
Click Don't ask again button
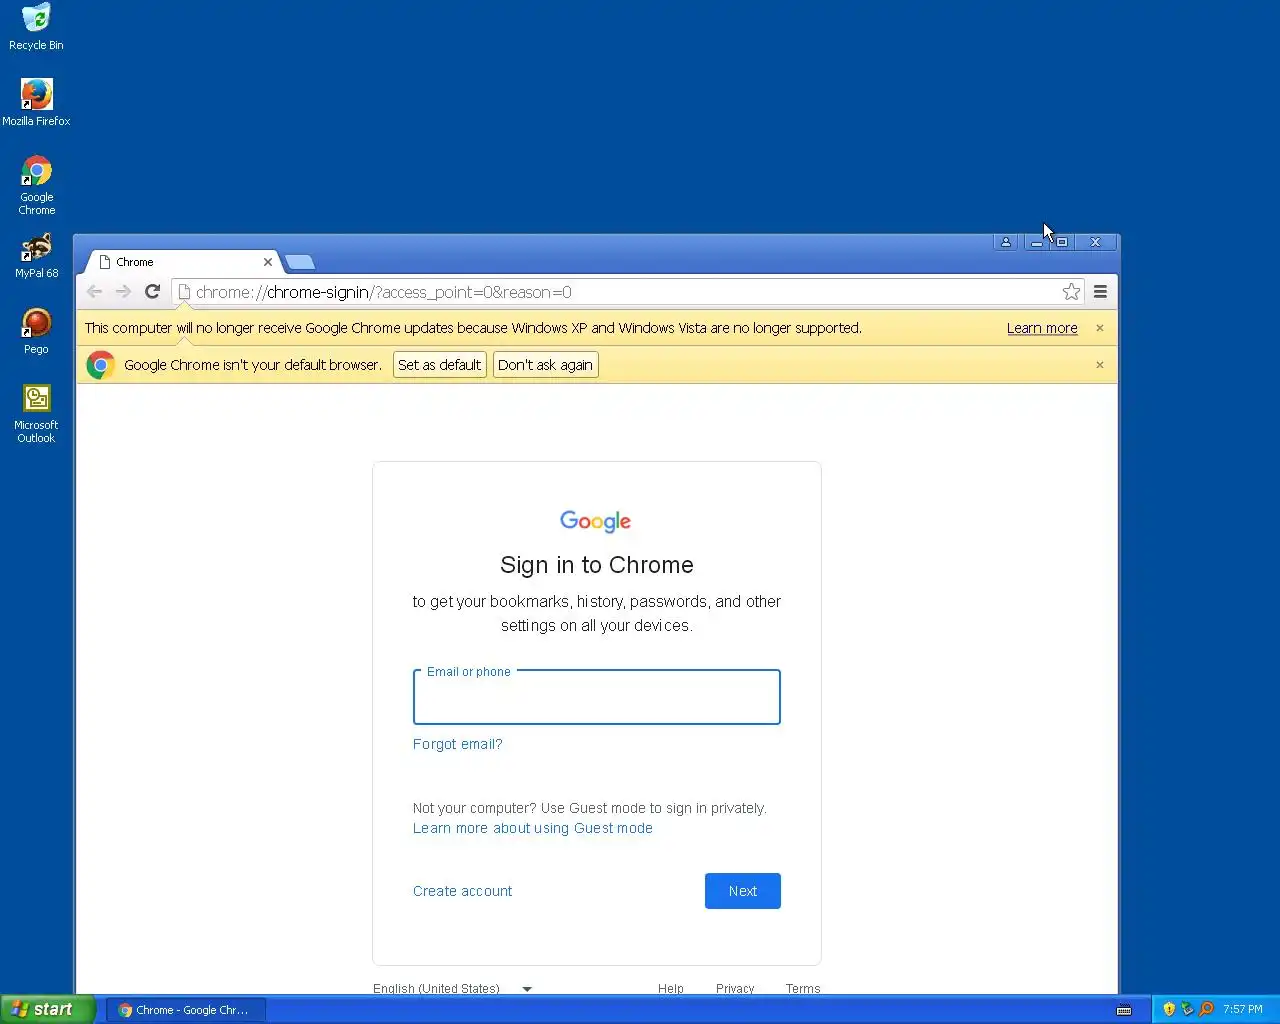coord(546,365)
